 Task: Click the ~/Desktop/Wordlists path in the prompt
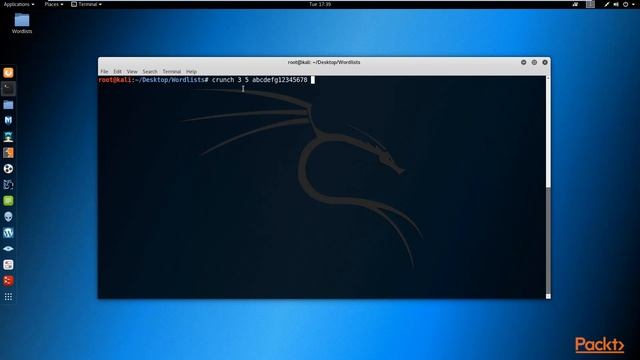pos(170,80)
